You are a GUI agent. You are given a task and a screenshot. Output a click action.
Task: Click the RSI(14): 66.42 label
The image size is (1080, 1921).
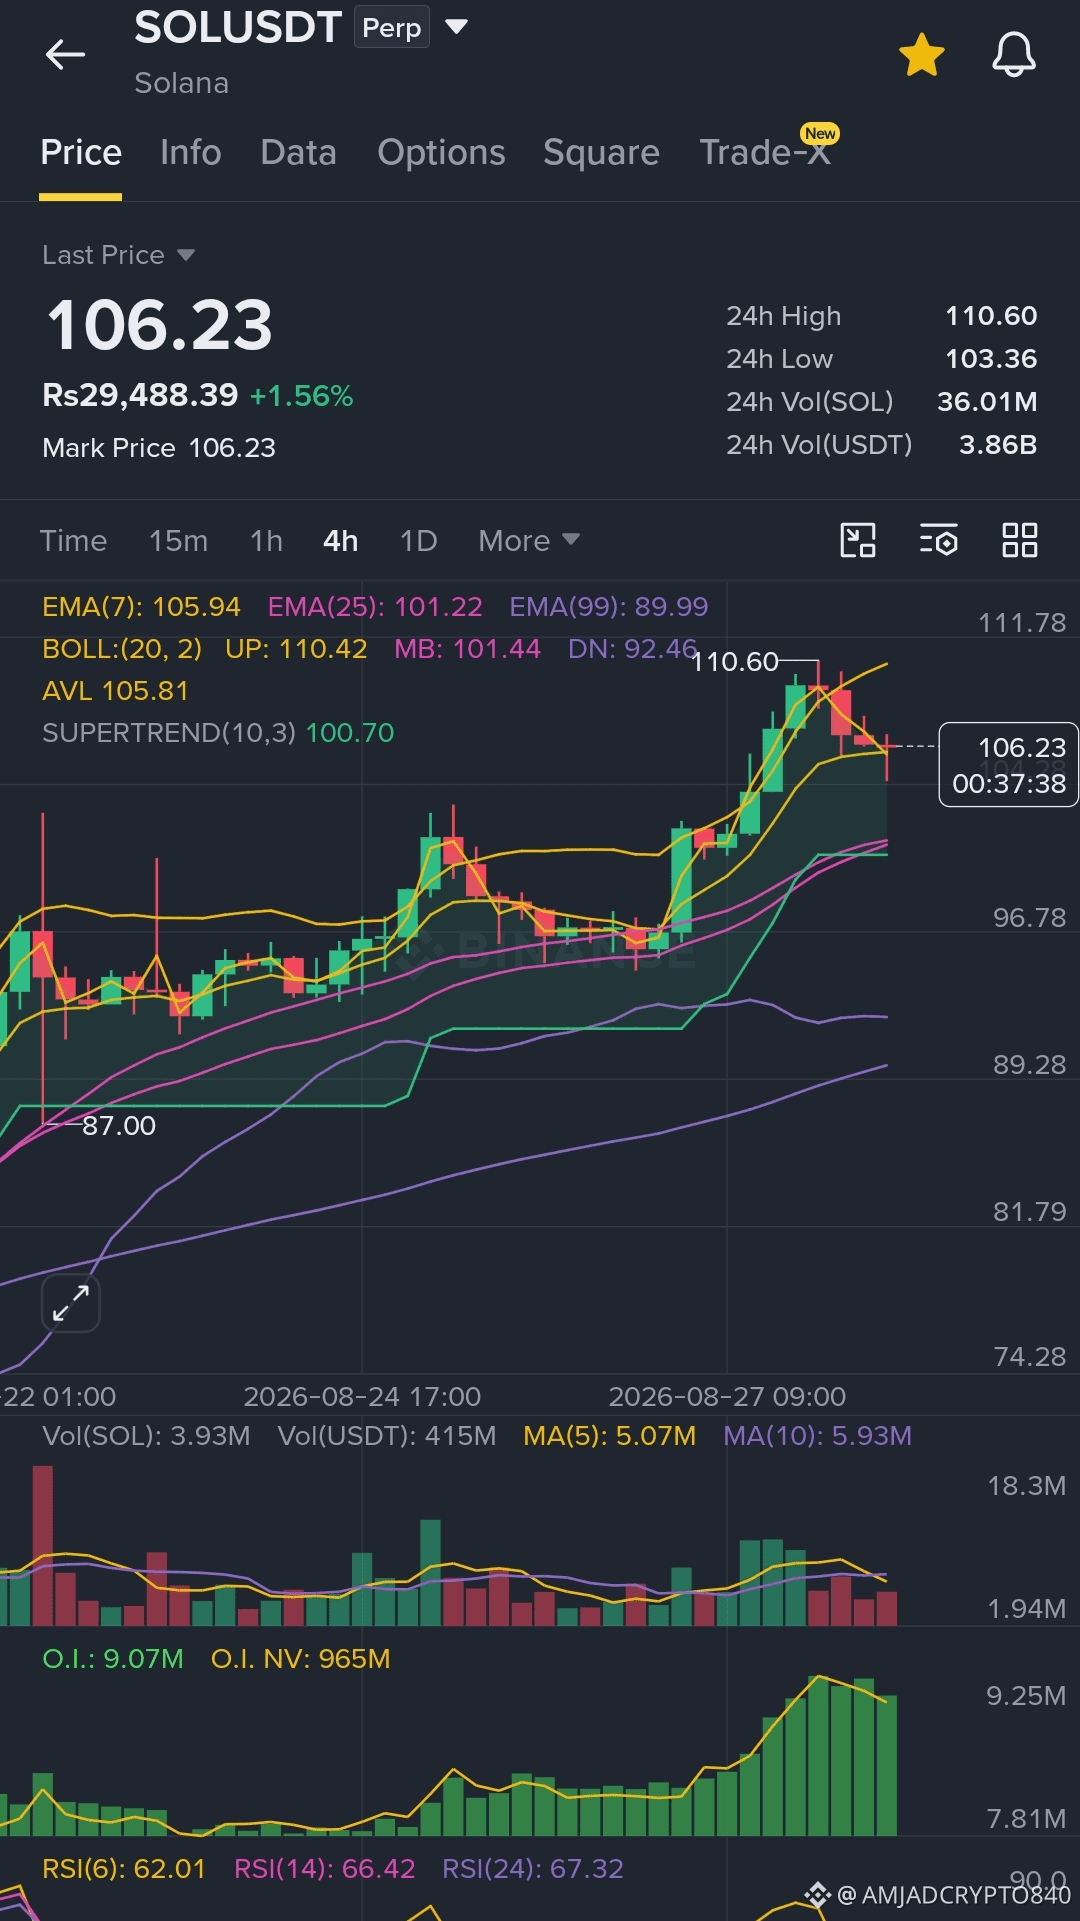(324, 1869)
